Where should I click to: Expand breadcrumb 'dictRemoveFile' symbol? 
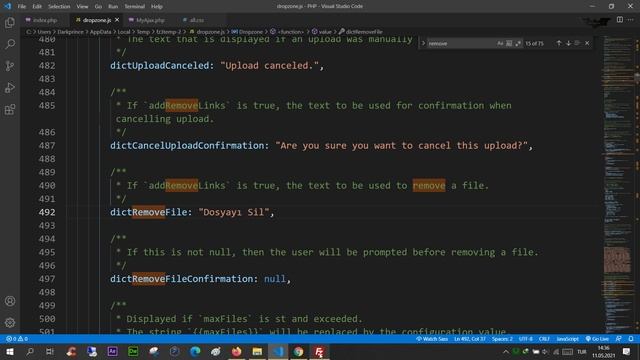[361, 31]
